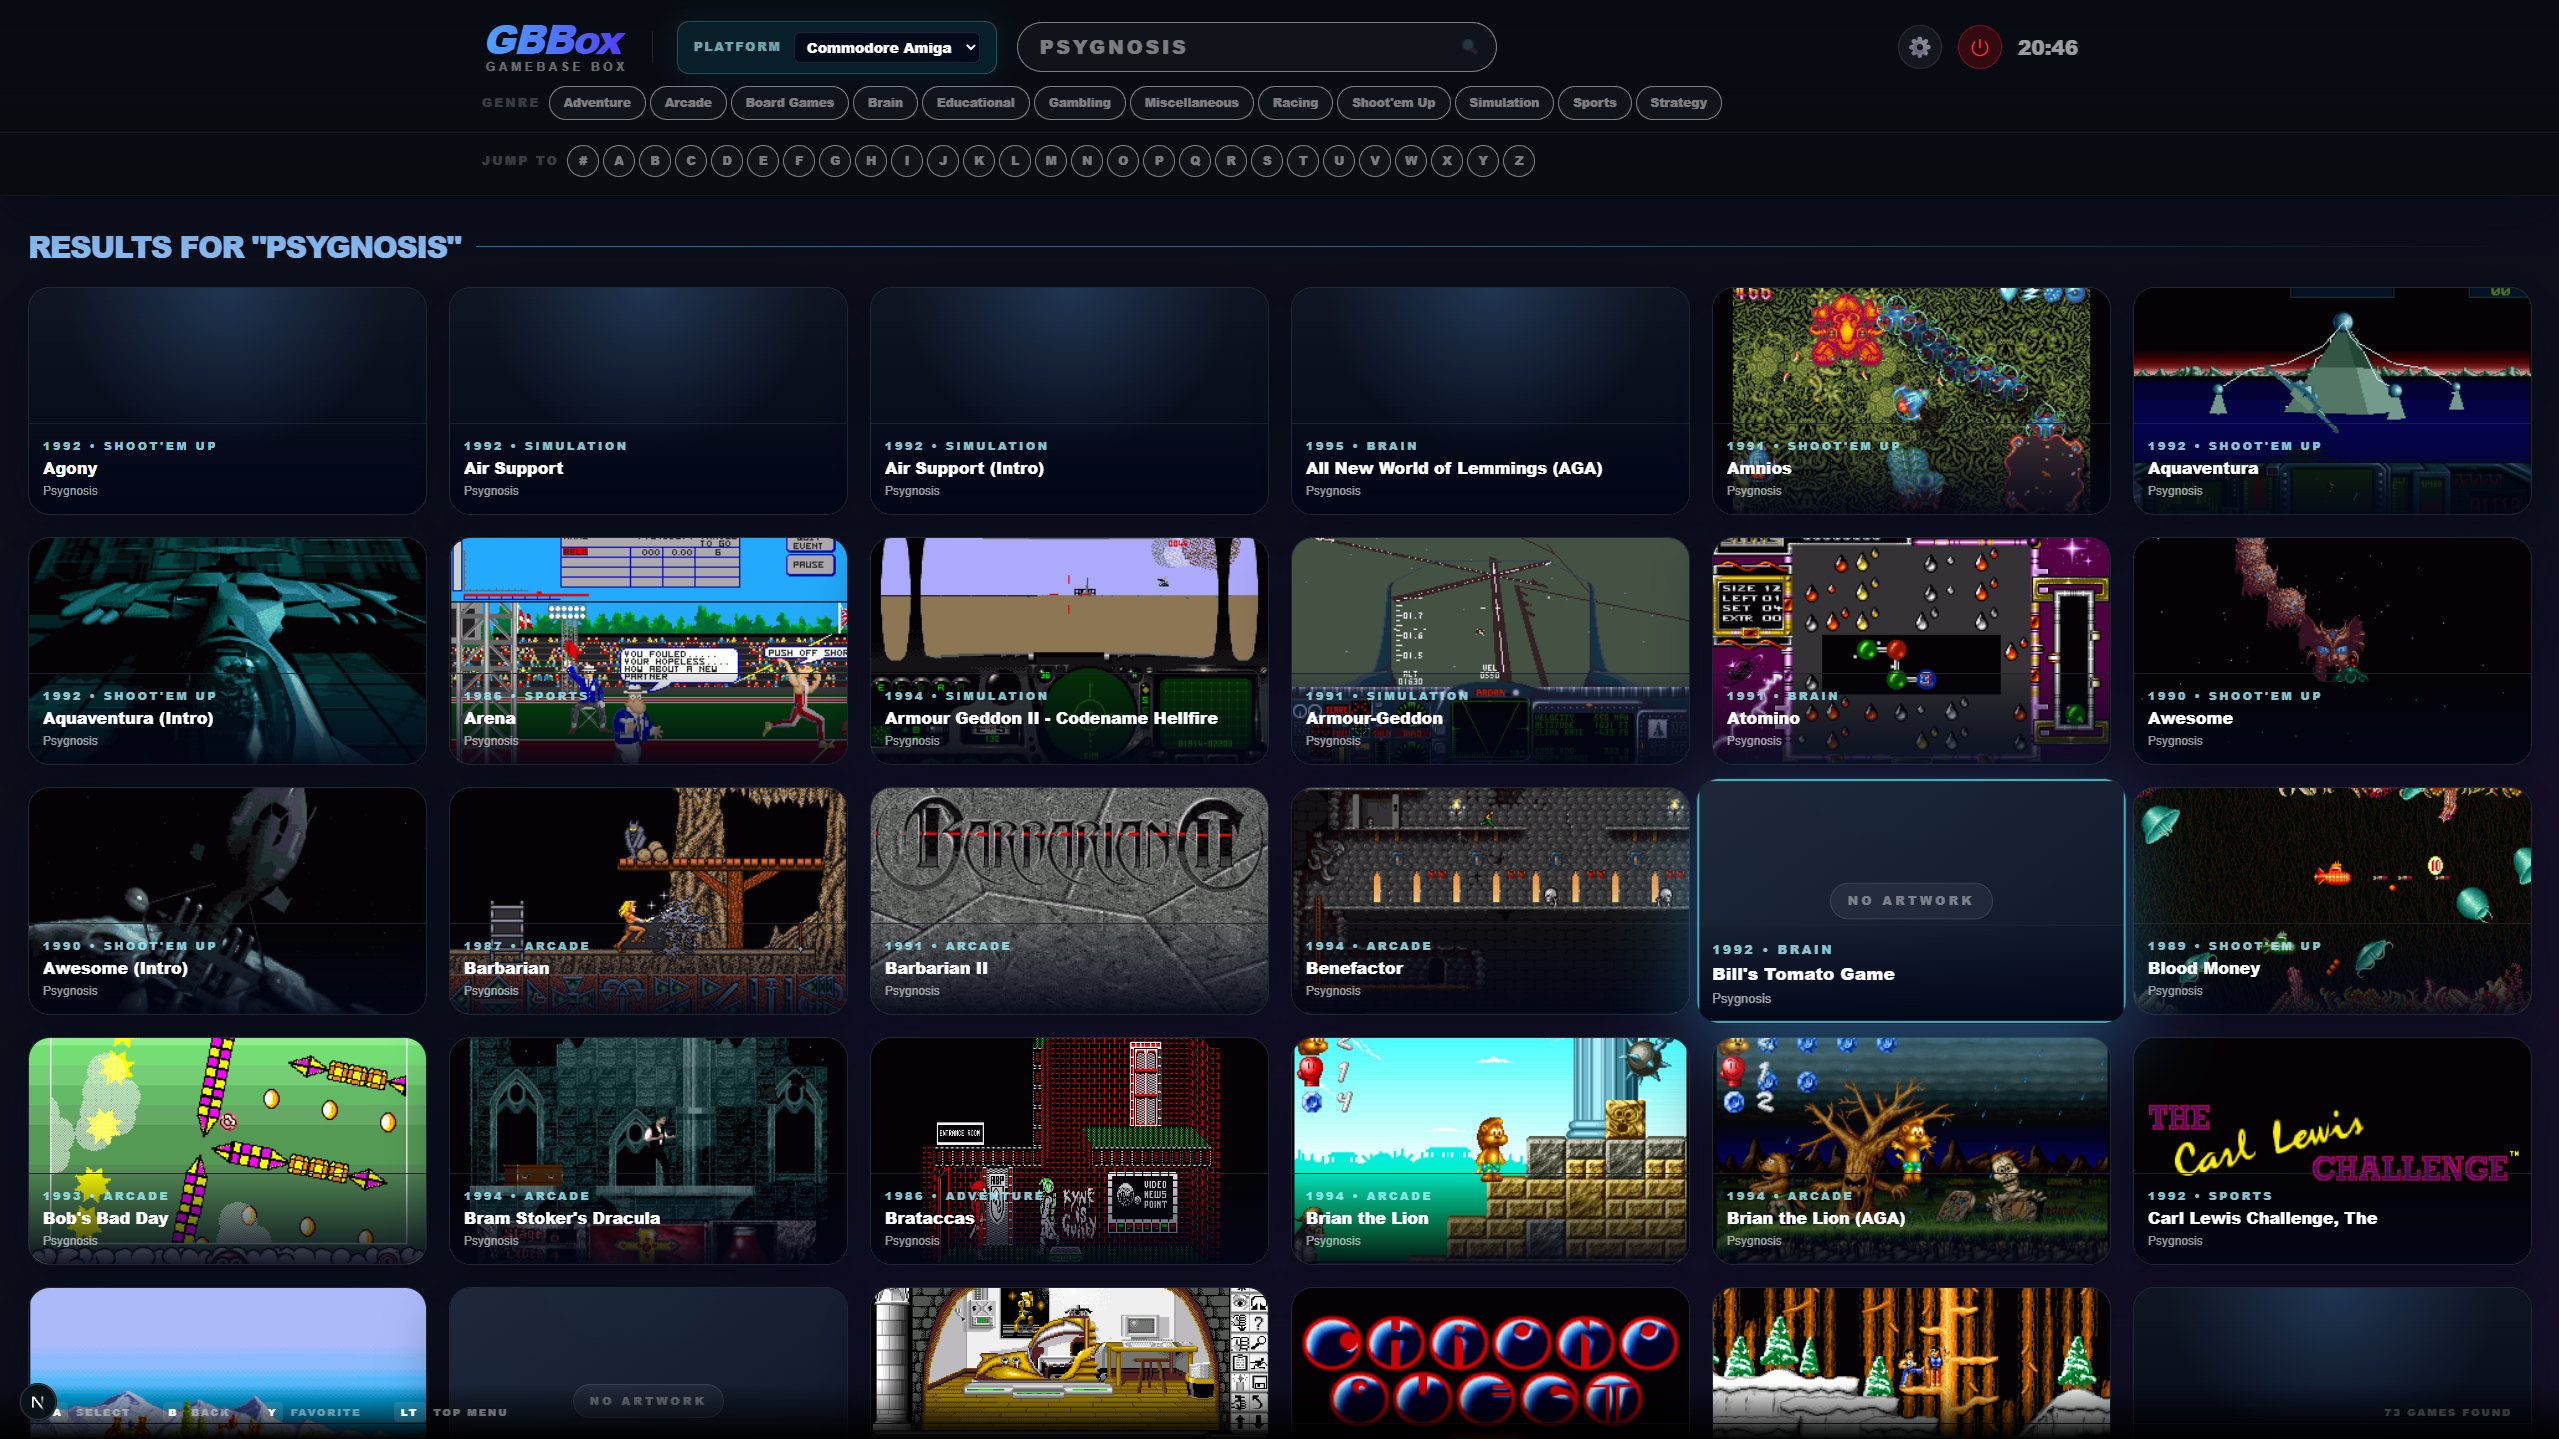Click the 20:46 clock display

click(2047, 47)
